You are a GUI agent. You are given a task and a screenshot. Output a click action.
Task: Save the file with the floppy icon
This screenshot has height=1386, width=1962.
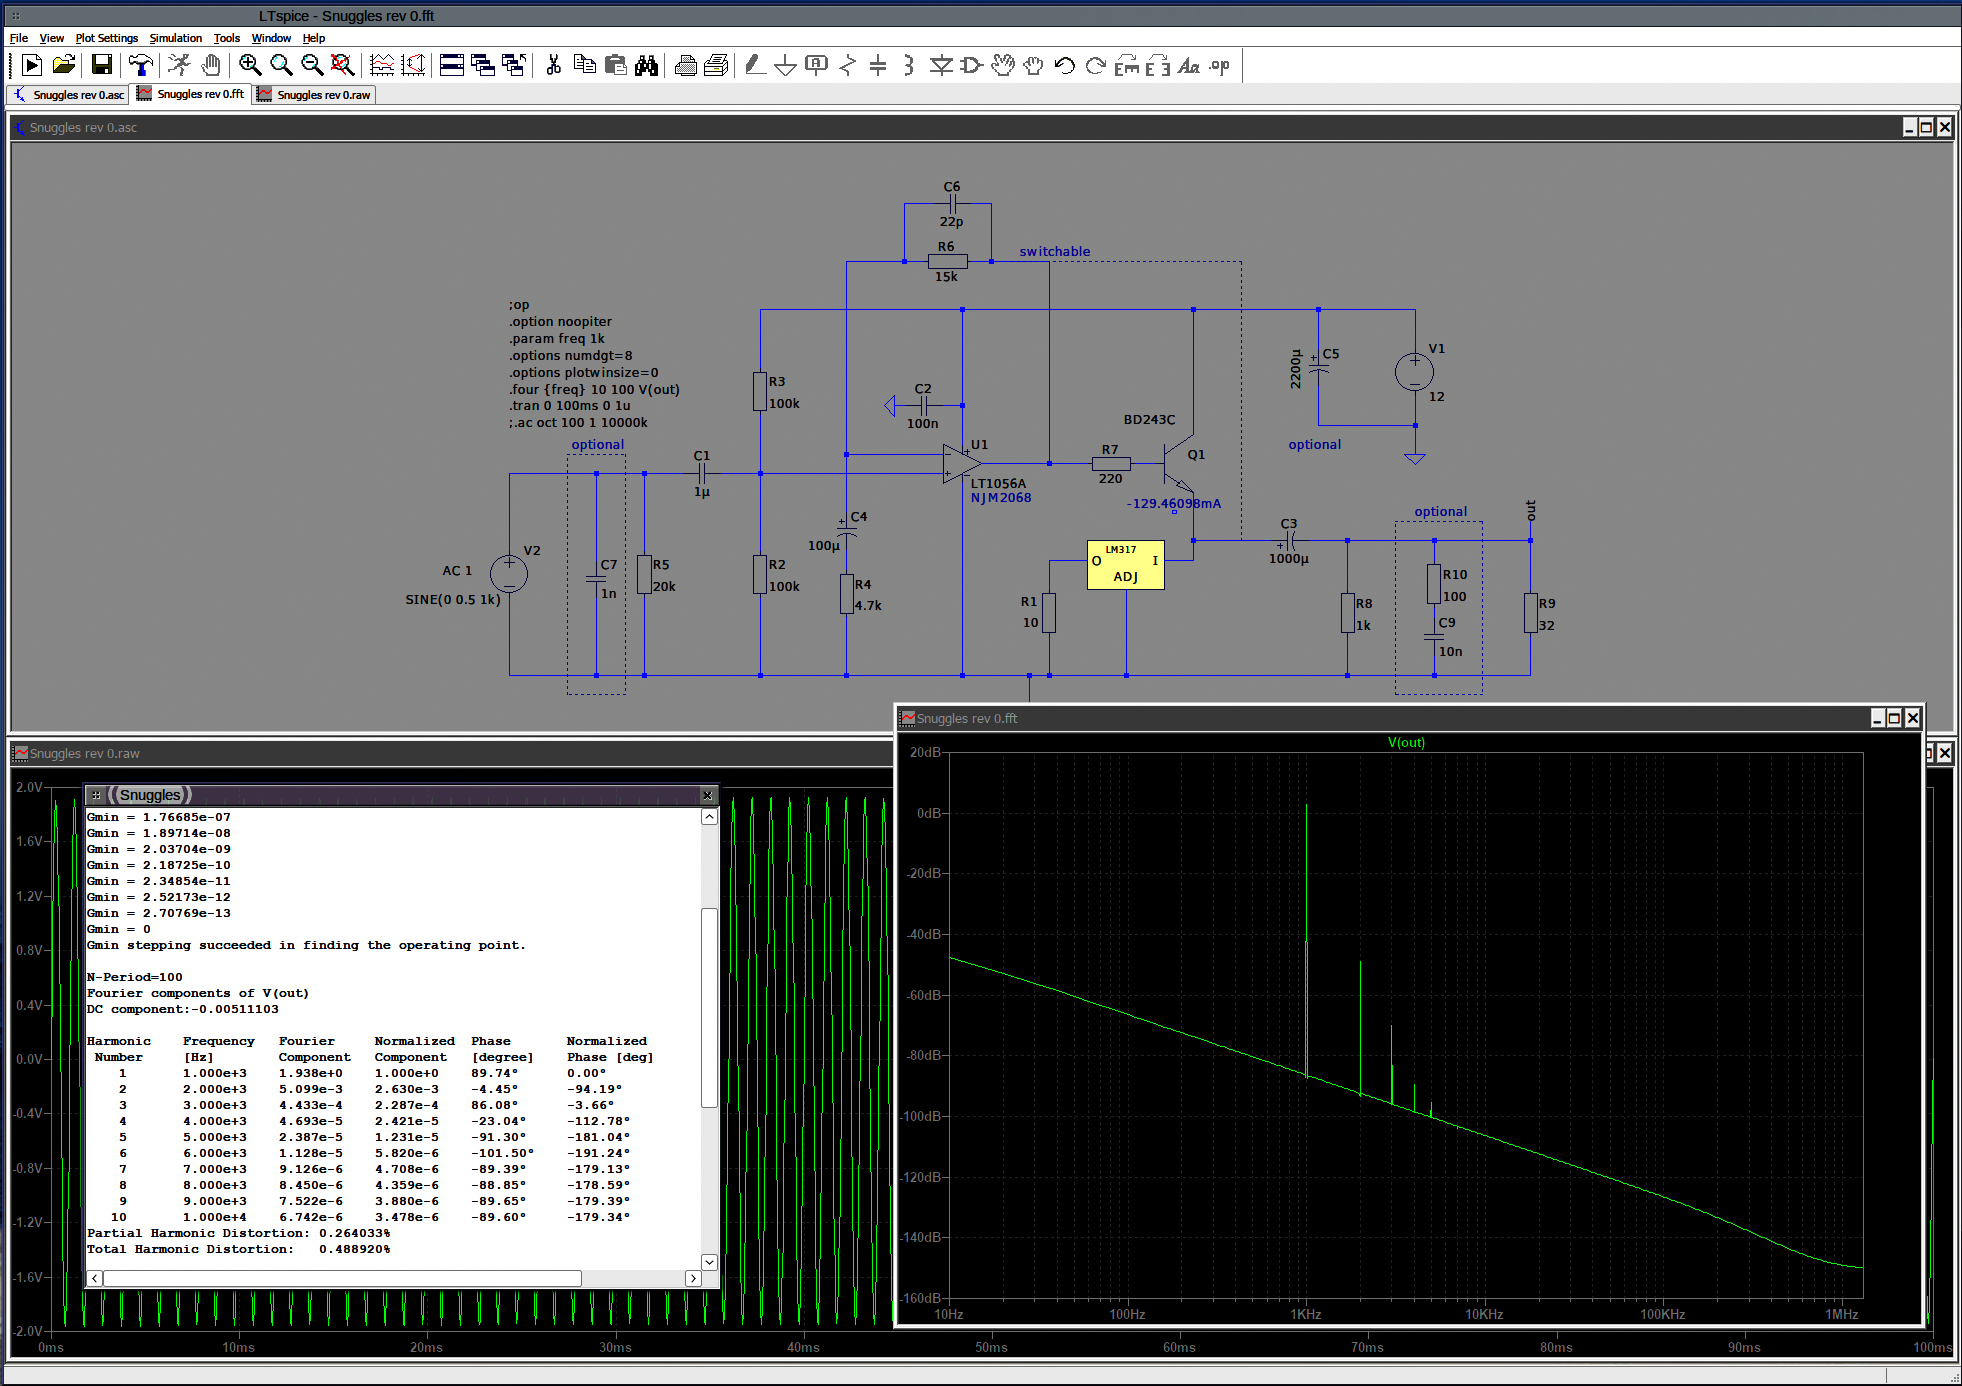pyautogui.click(x=101, y=66)
